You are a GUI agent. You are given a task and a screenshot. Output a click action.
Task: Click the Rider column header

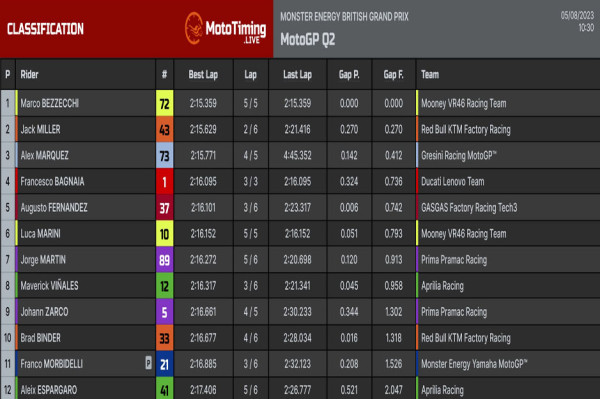tap(29, 74)
